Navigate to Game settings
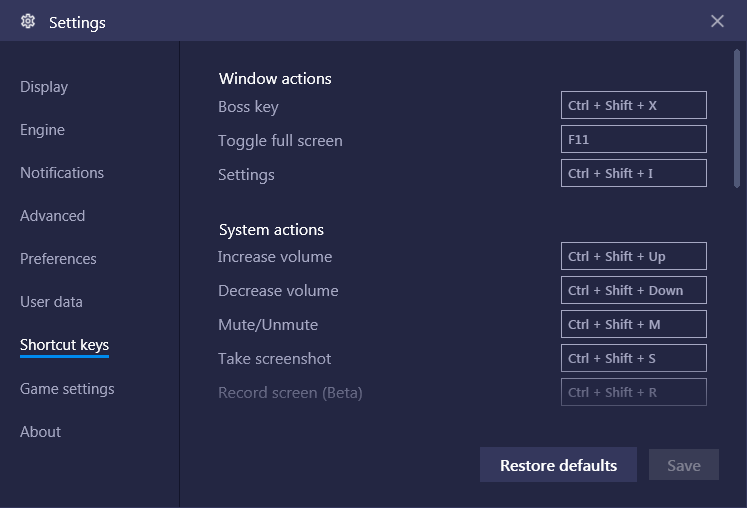The height and width of the screenshot is (508, 747). (67, 389)
